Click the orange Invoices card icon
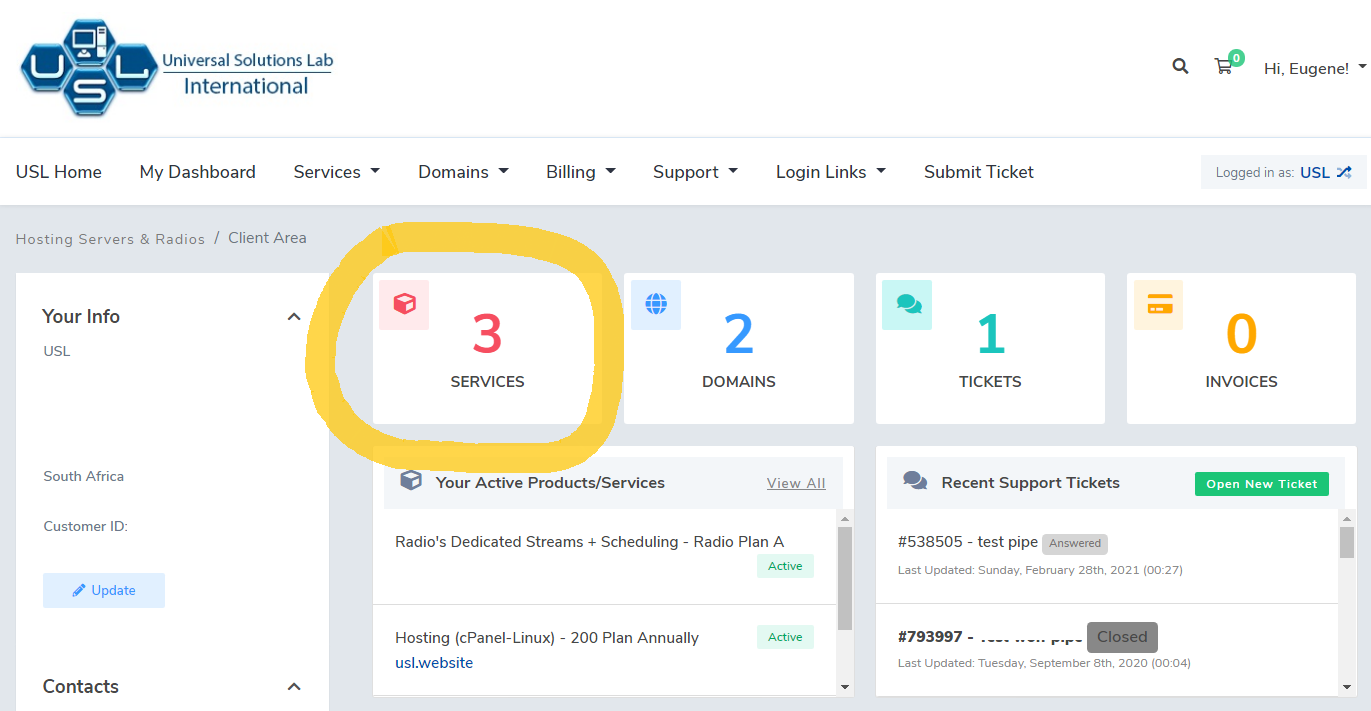 click(x=1159, y=305)
